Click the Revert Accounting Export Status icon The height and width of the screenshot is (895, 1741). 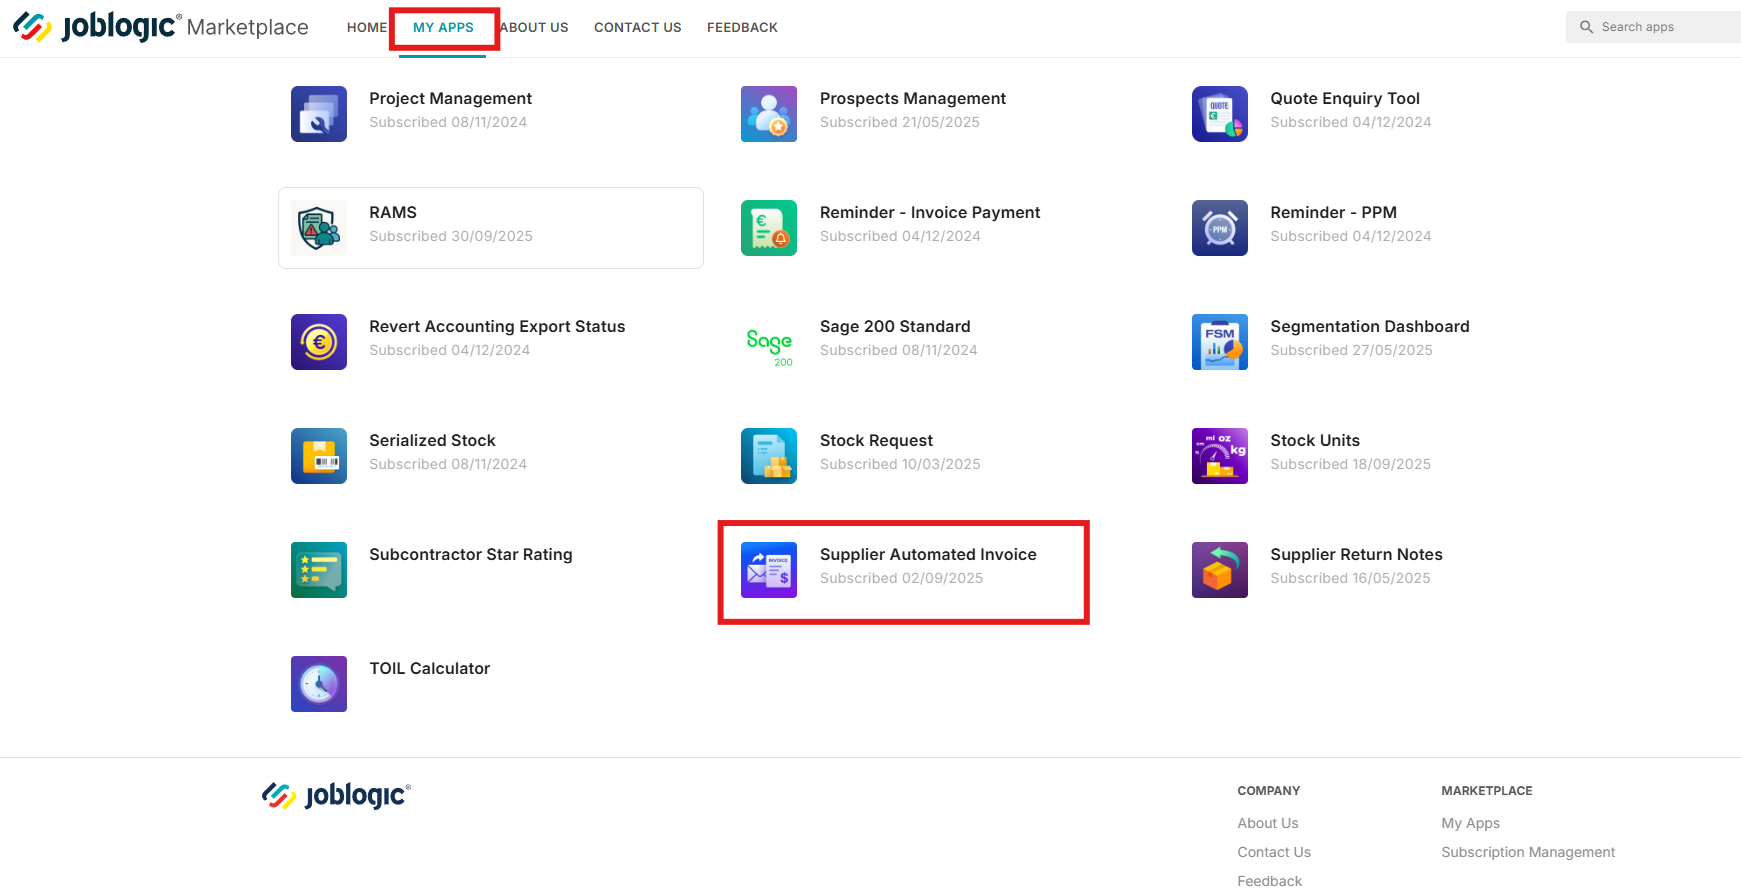pyautogui.click(x=319, y=342)
